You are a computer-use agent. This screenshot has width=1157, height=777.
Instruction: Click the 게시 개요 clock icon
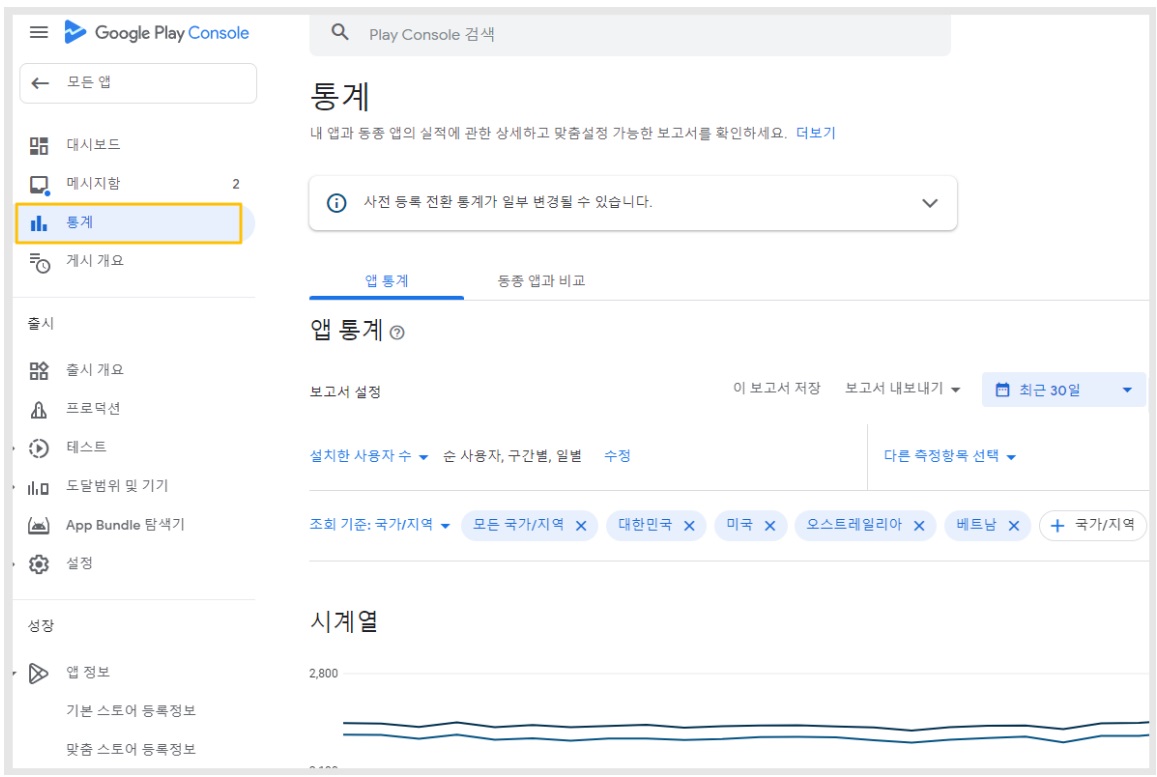point(39,262)
